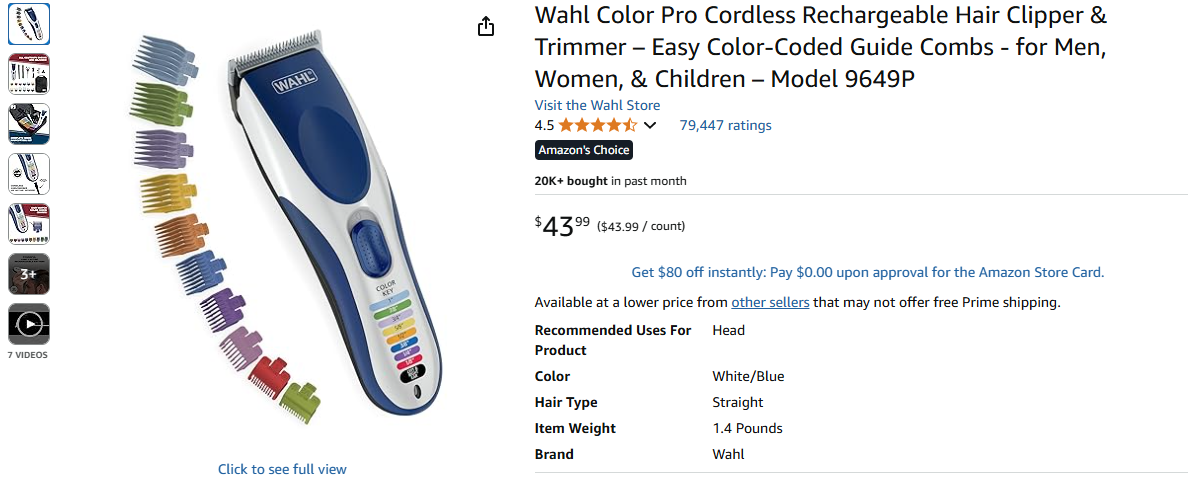Click to see full view link
The height and width of the screenshot is (483, 1188).
coord(282,469)
